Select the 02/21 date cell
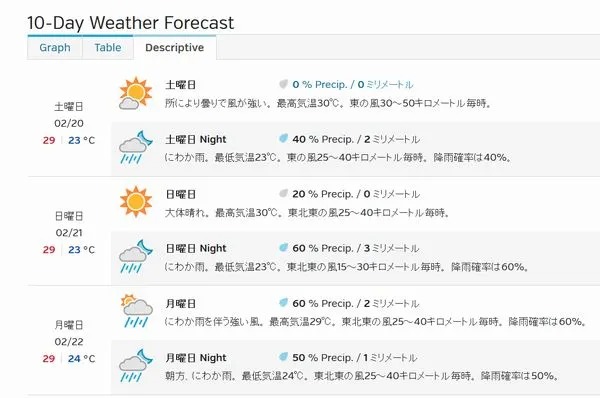 [x=69, y=233]
